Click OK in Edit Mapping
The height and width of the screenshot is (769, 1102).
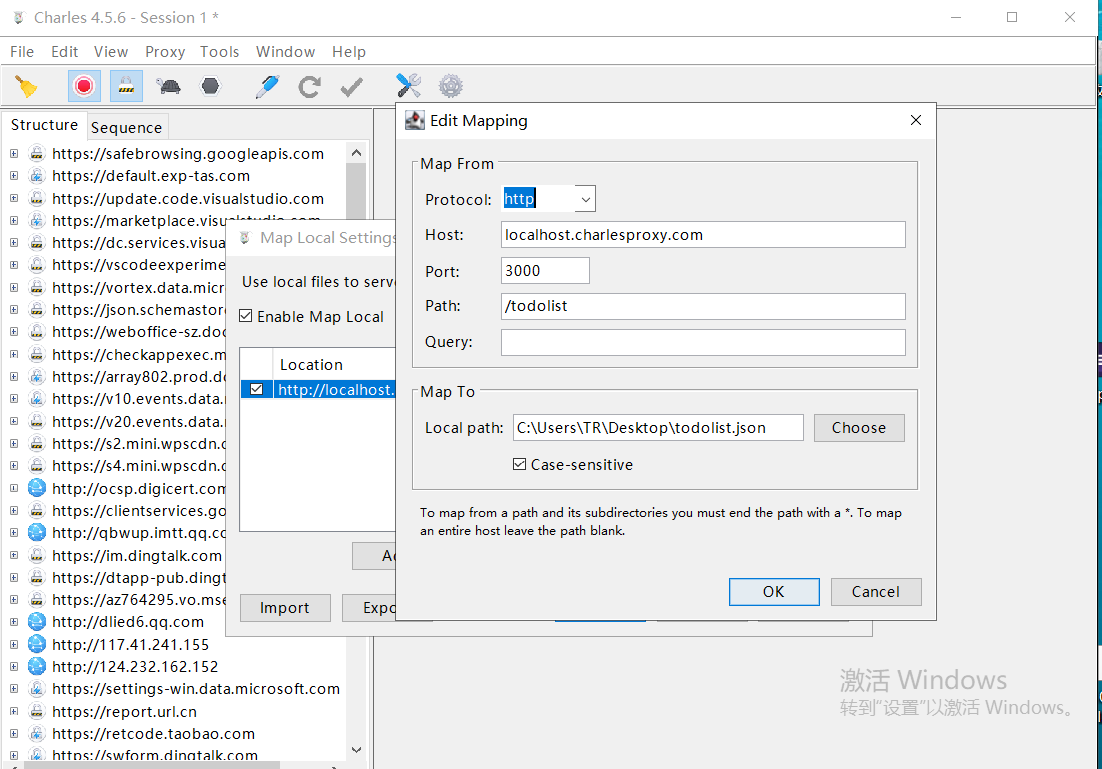coord(774,592)
